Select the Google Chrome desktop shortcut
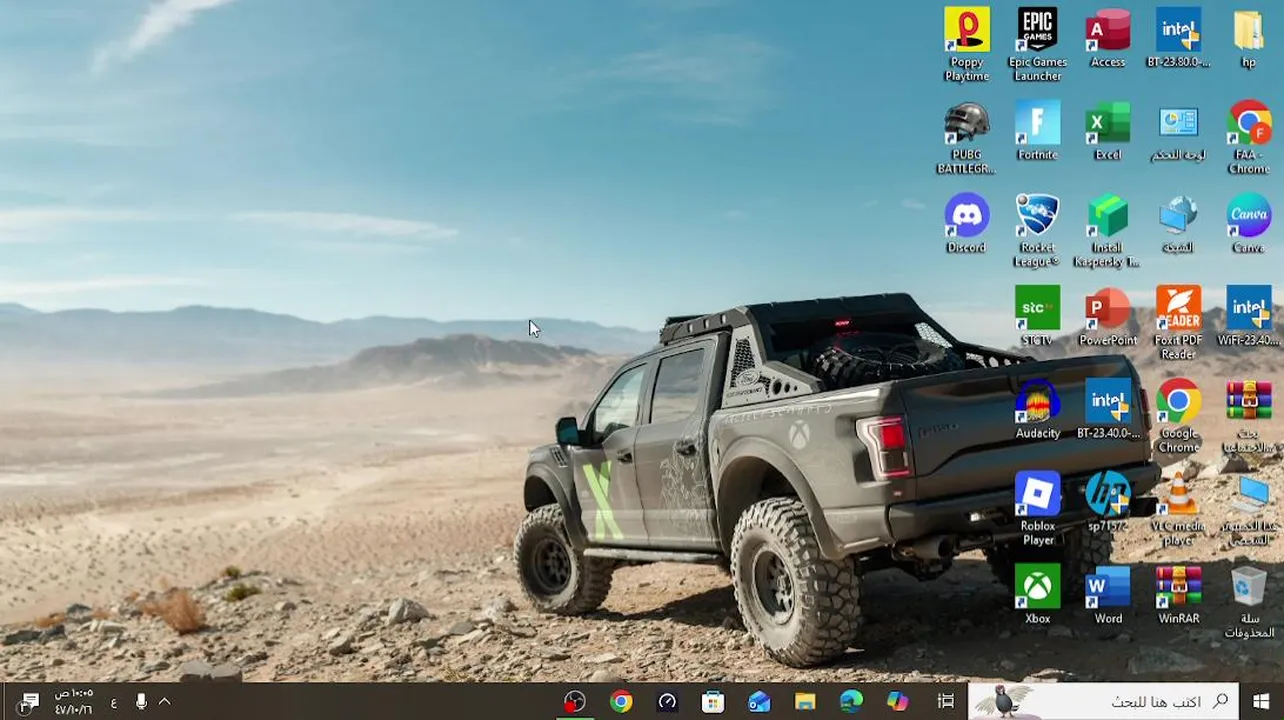 [x=1178, y=416]
